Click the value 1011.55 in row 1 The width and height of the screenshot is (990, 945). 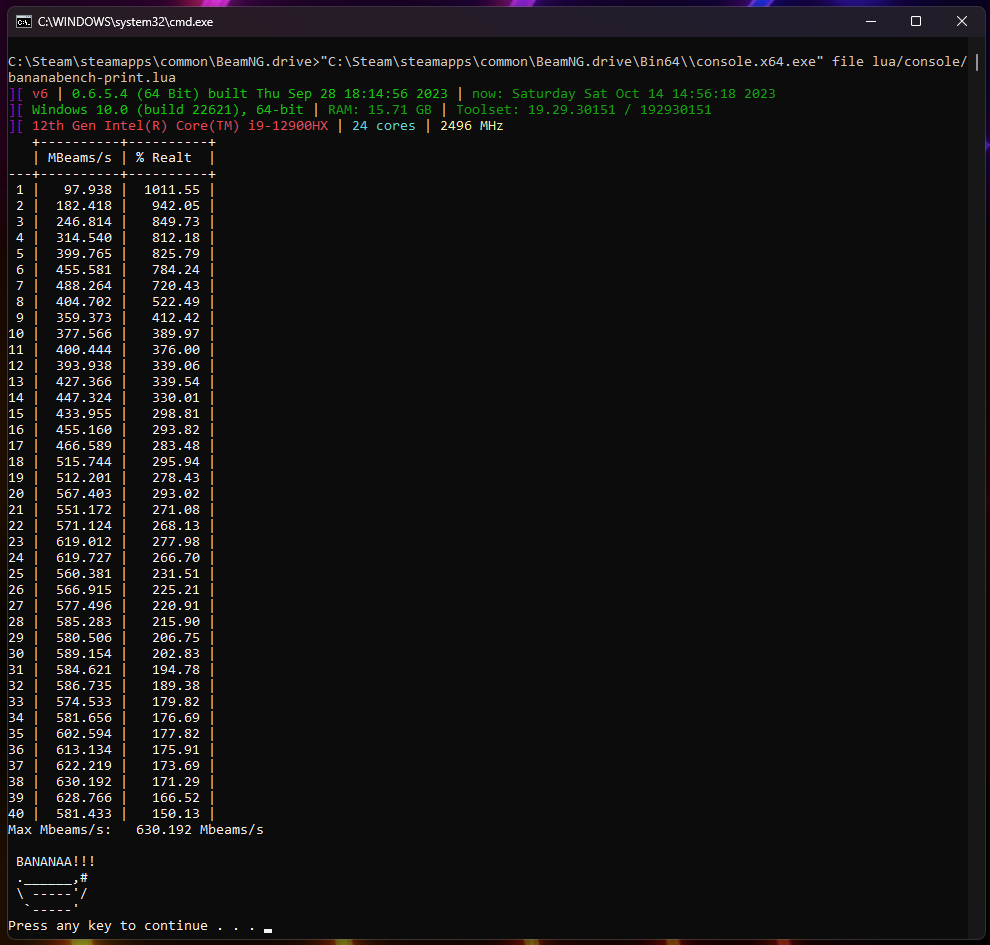(x=172, y=190)
